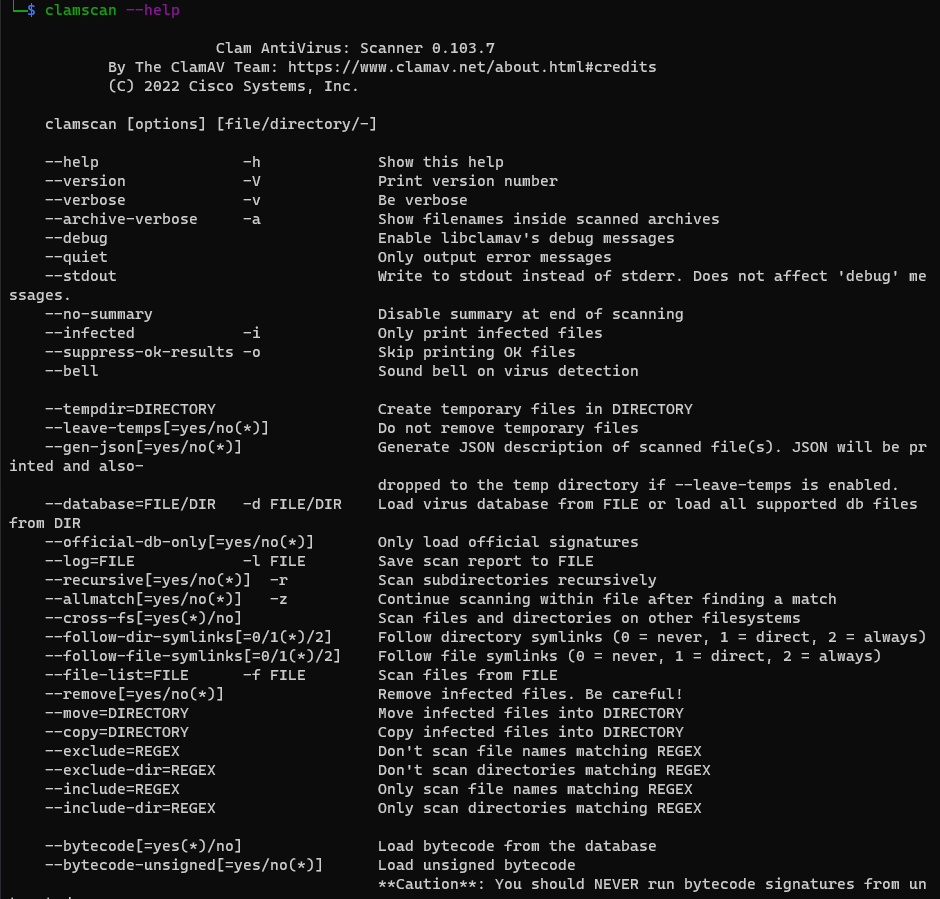940x899 pixels.
Task: Select the --bell option text
Action: (x=72, y=371)
